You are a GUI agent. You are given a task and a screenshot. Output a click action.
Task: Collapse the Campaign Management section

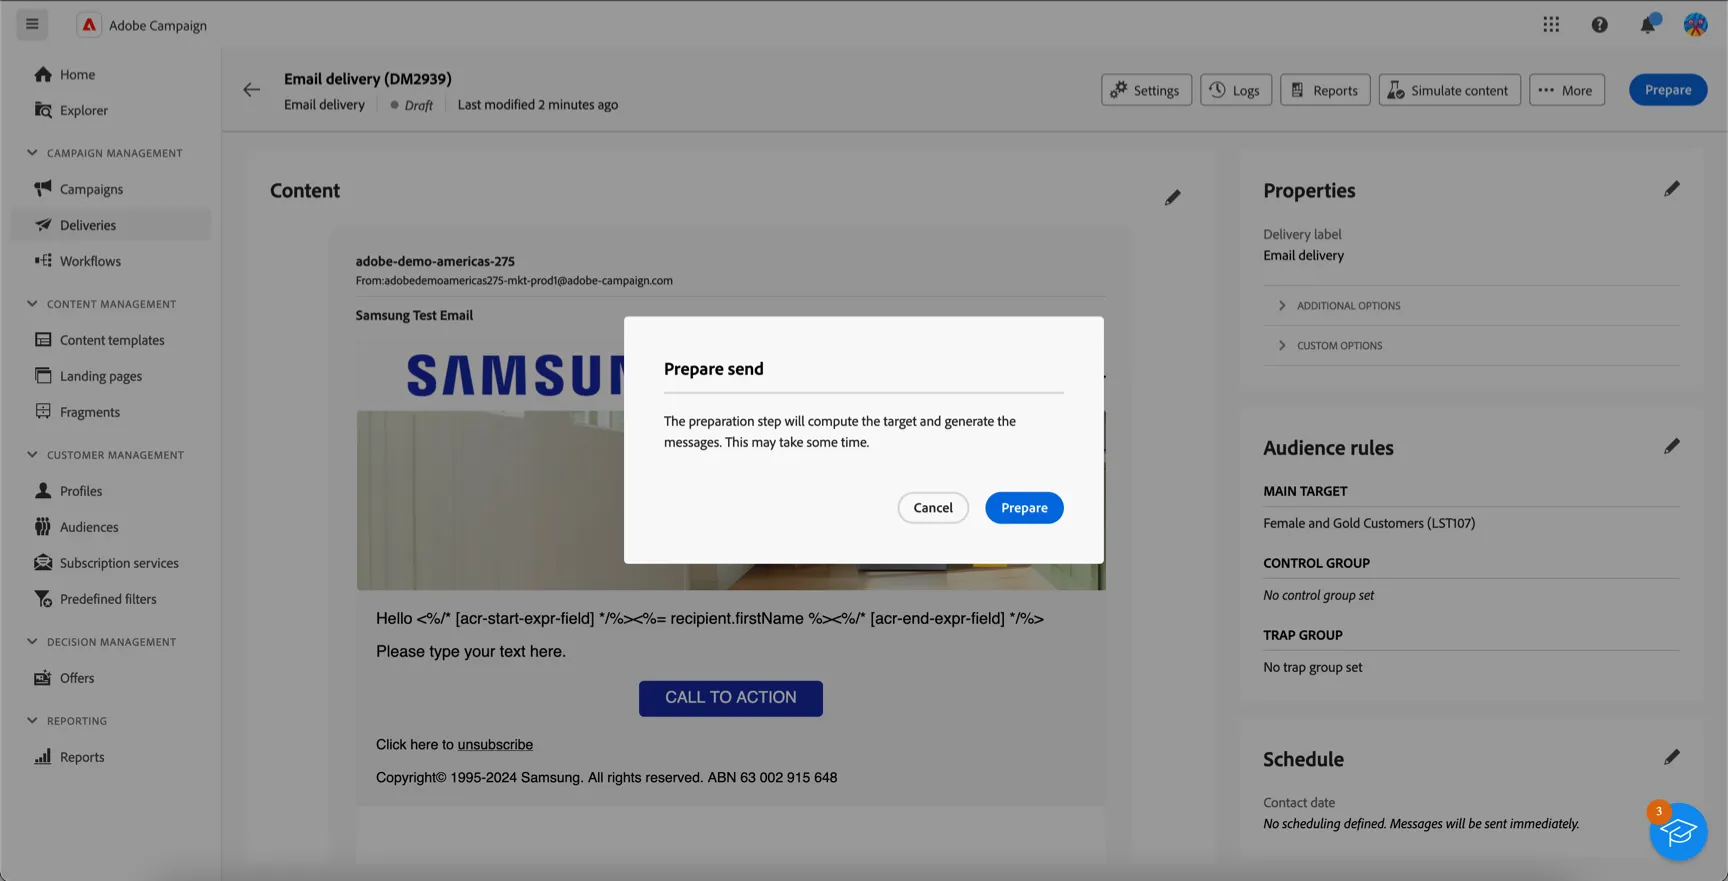[x=32, y=153]
